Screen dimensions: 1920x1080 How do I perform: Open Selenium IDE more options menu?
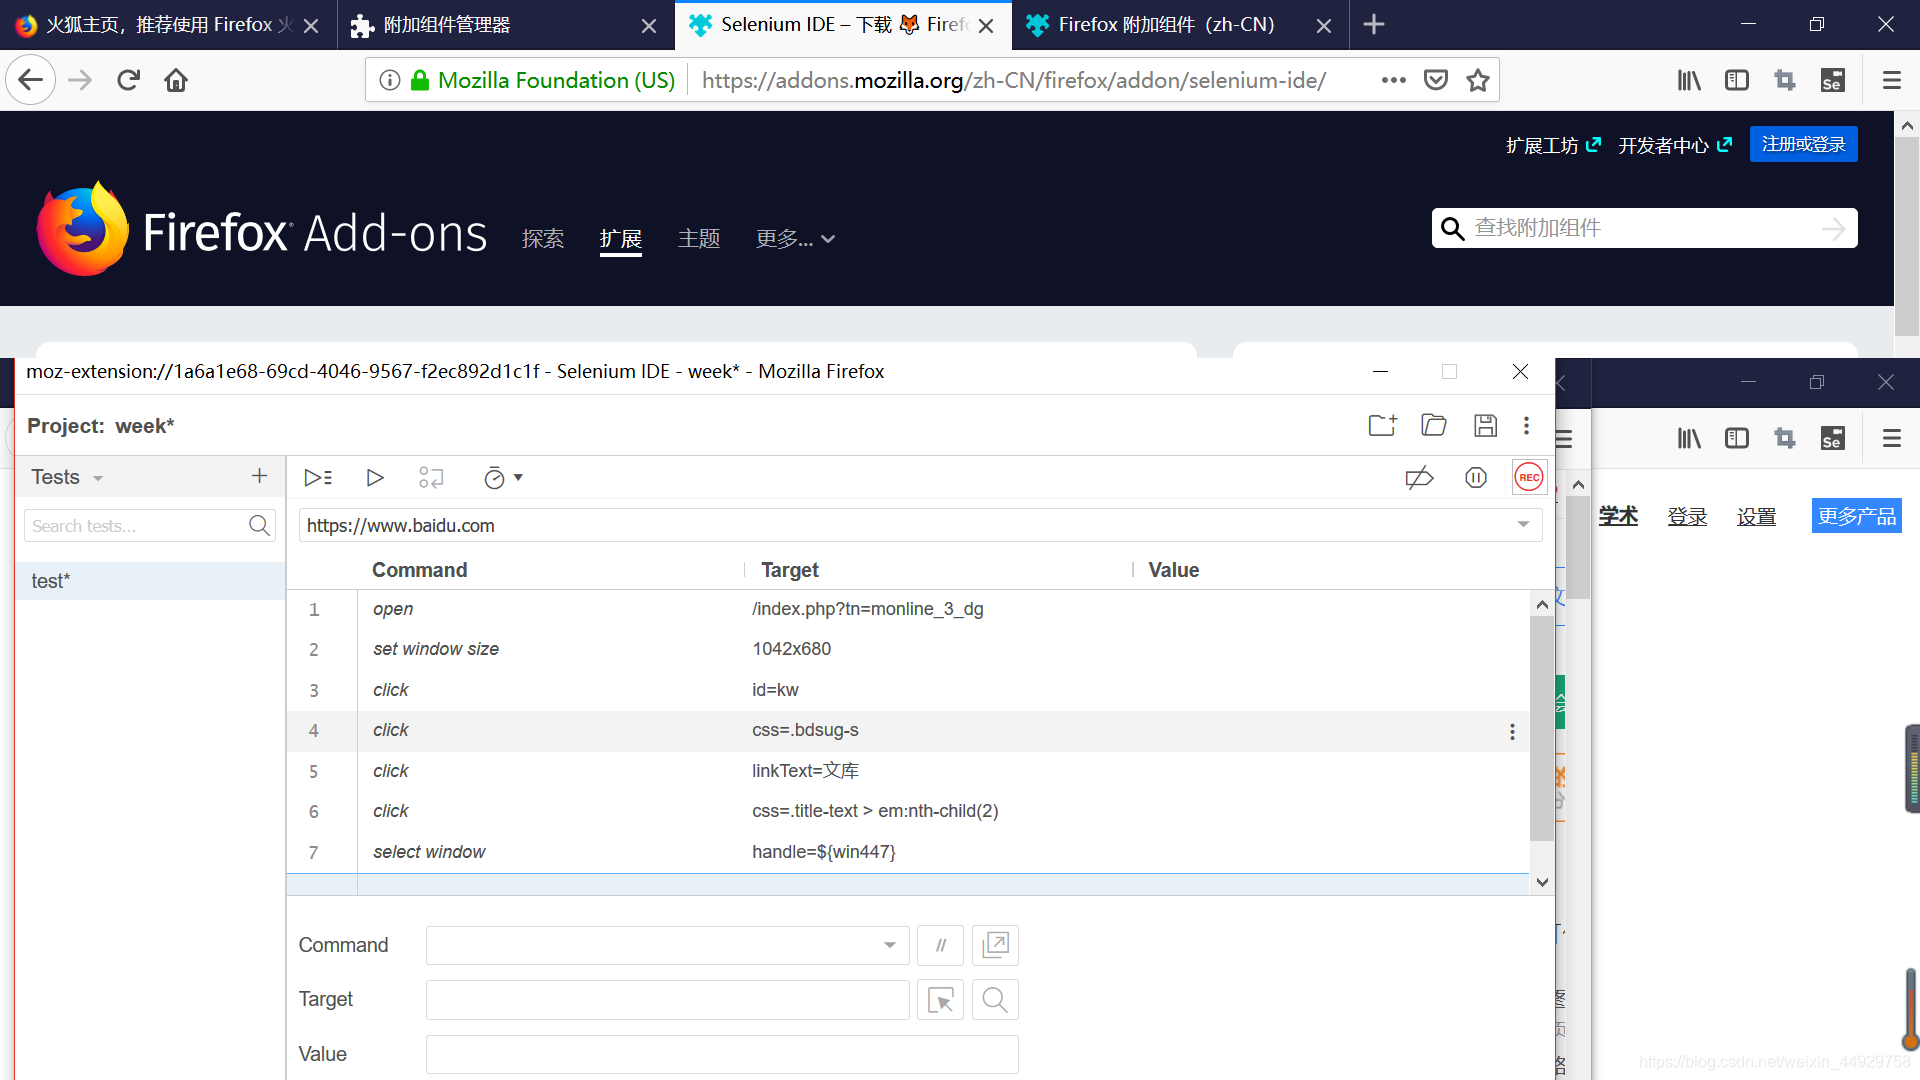click(x=1526, y=425)
